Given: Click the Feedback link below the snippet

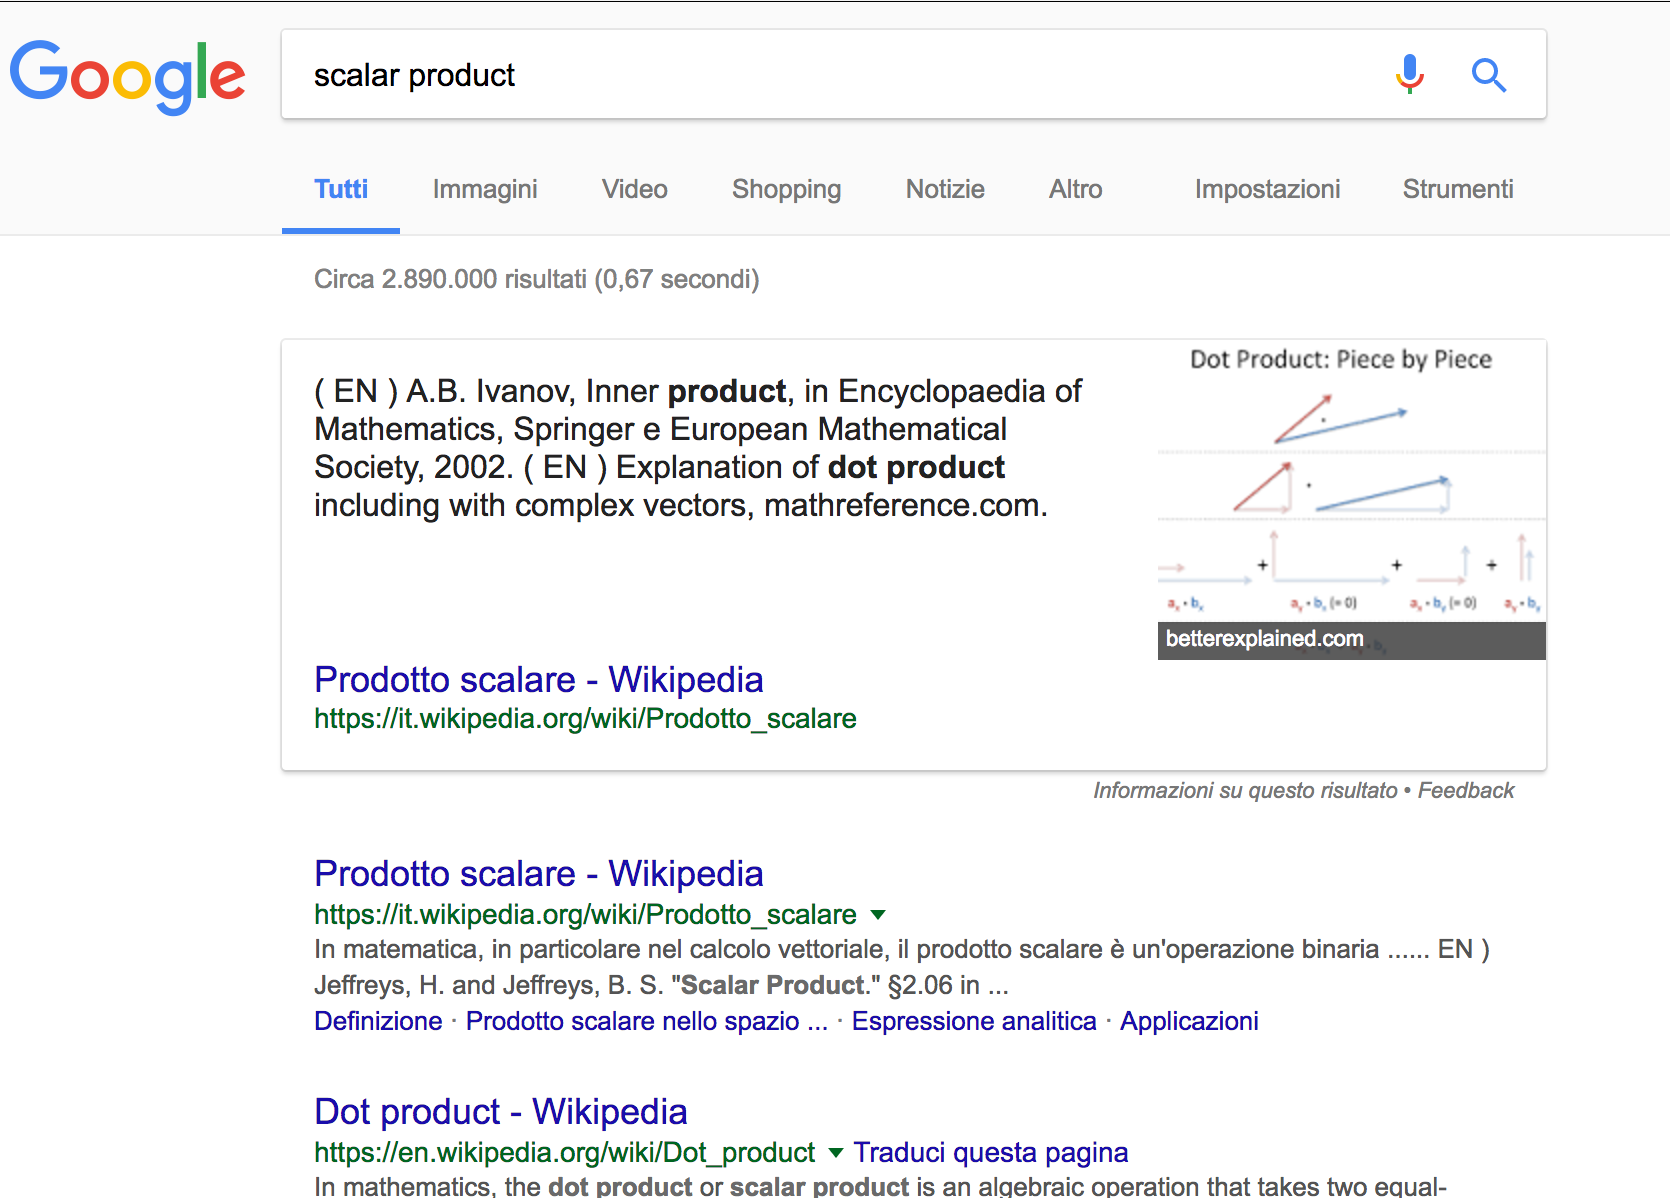Looking at the screenshot, I should coord(1466,791).
